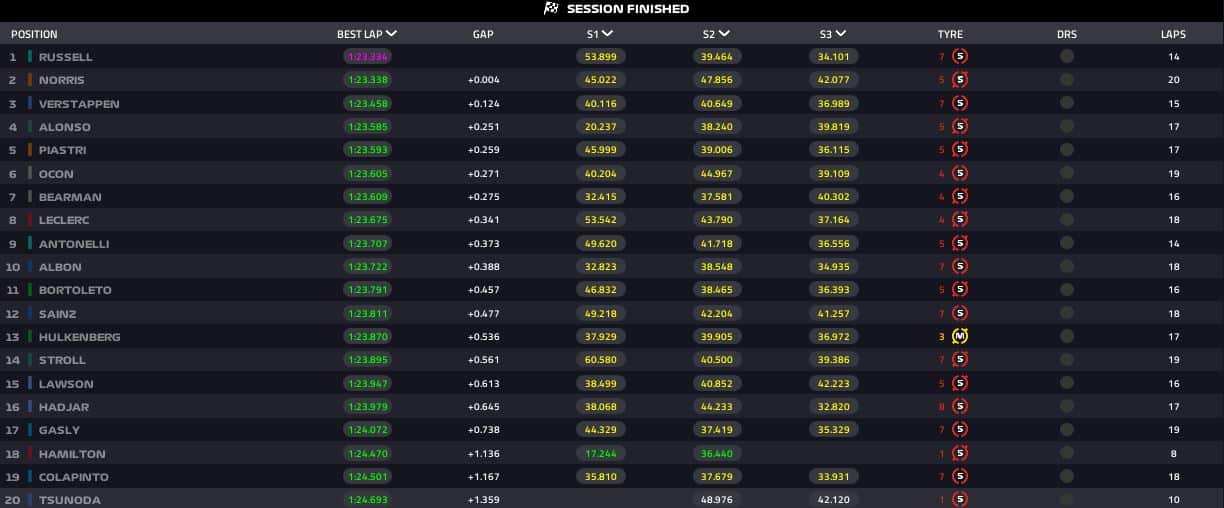This screenshot has height=508, width=1224.
Task: Click Alonso's soft tyre icon
Action: (960, 127)
